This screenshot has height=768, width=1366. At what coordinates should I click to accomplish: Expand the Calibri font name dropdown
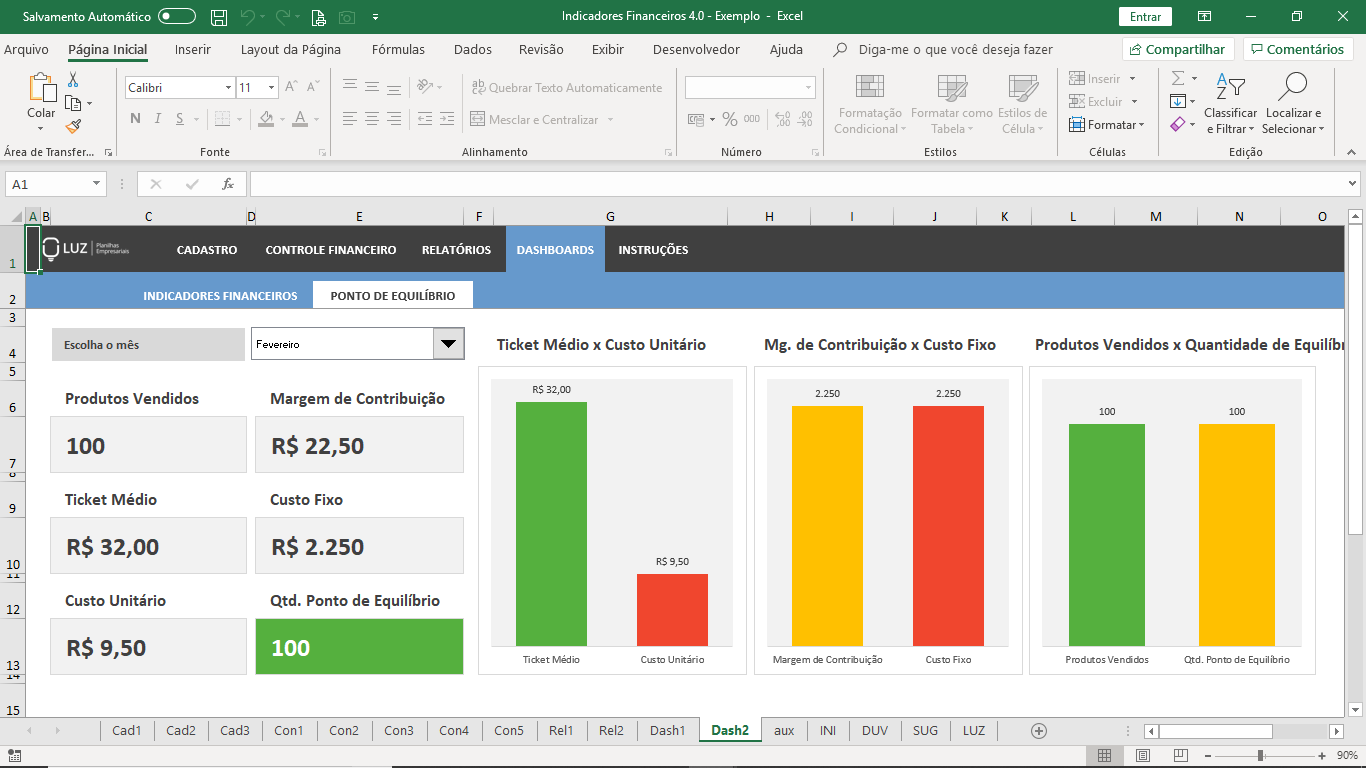[x=228, y=88]
